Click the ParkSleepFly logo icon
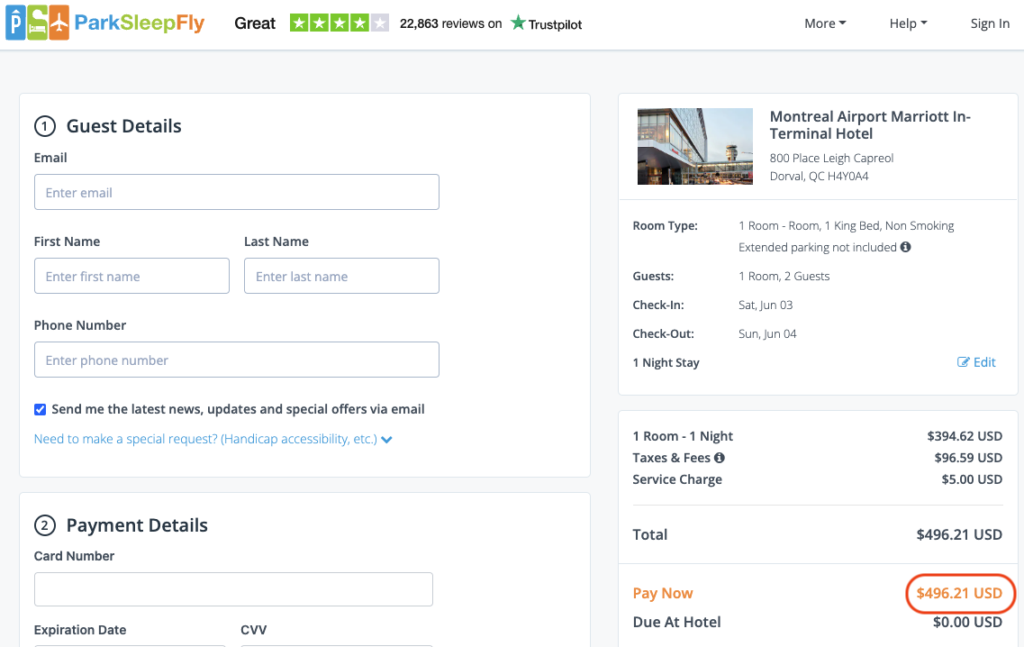 tap(38, 23)
